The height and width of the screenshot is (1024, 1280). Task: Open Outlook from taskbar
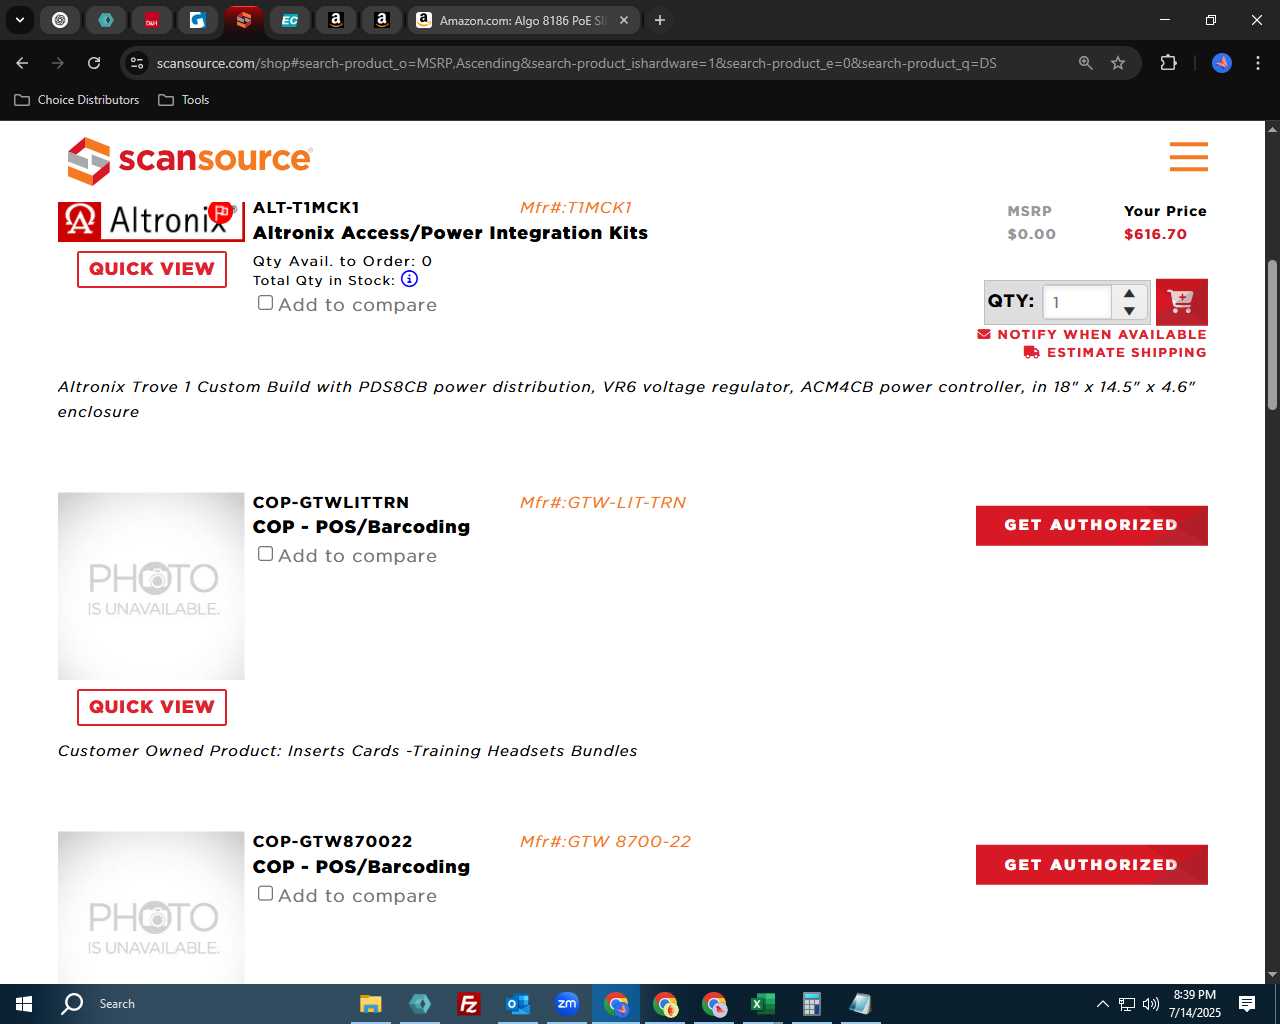[x=517, y=1004]
